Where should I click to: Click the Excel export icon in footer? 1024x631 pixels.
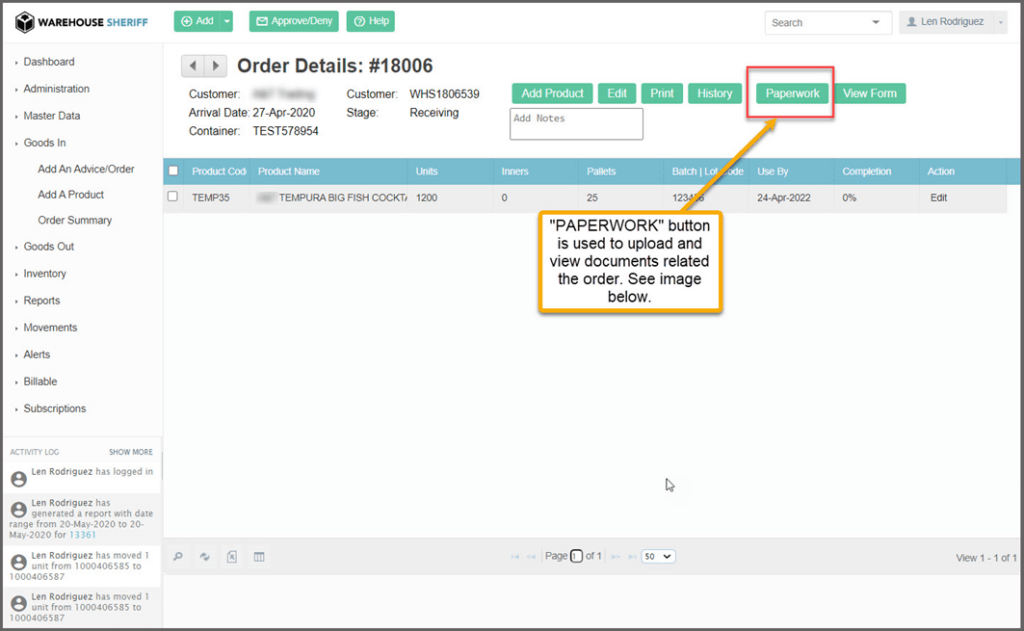pyautogui.click(x=232, y=557)
